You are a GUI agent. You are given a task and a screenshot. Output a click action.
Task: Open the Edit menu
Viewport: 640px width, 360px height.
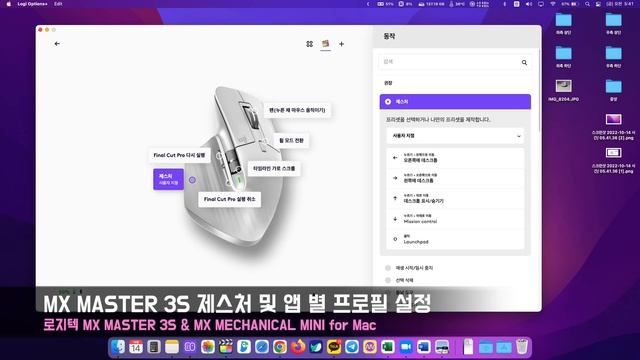click(x=58, y=4)
